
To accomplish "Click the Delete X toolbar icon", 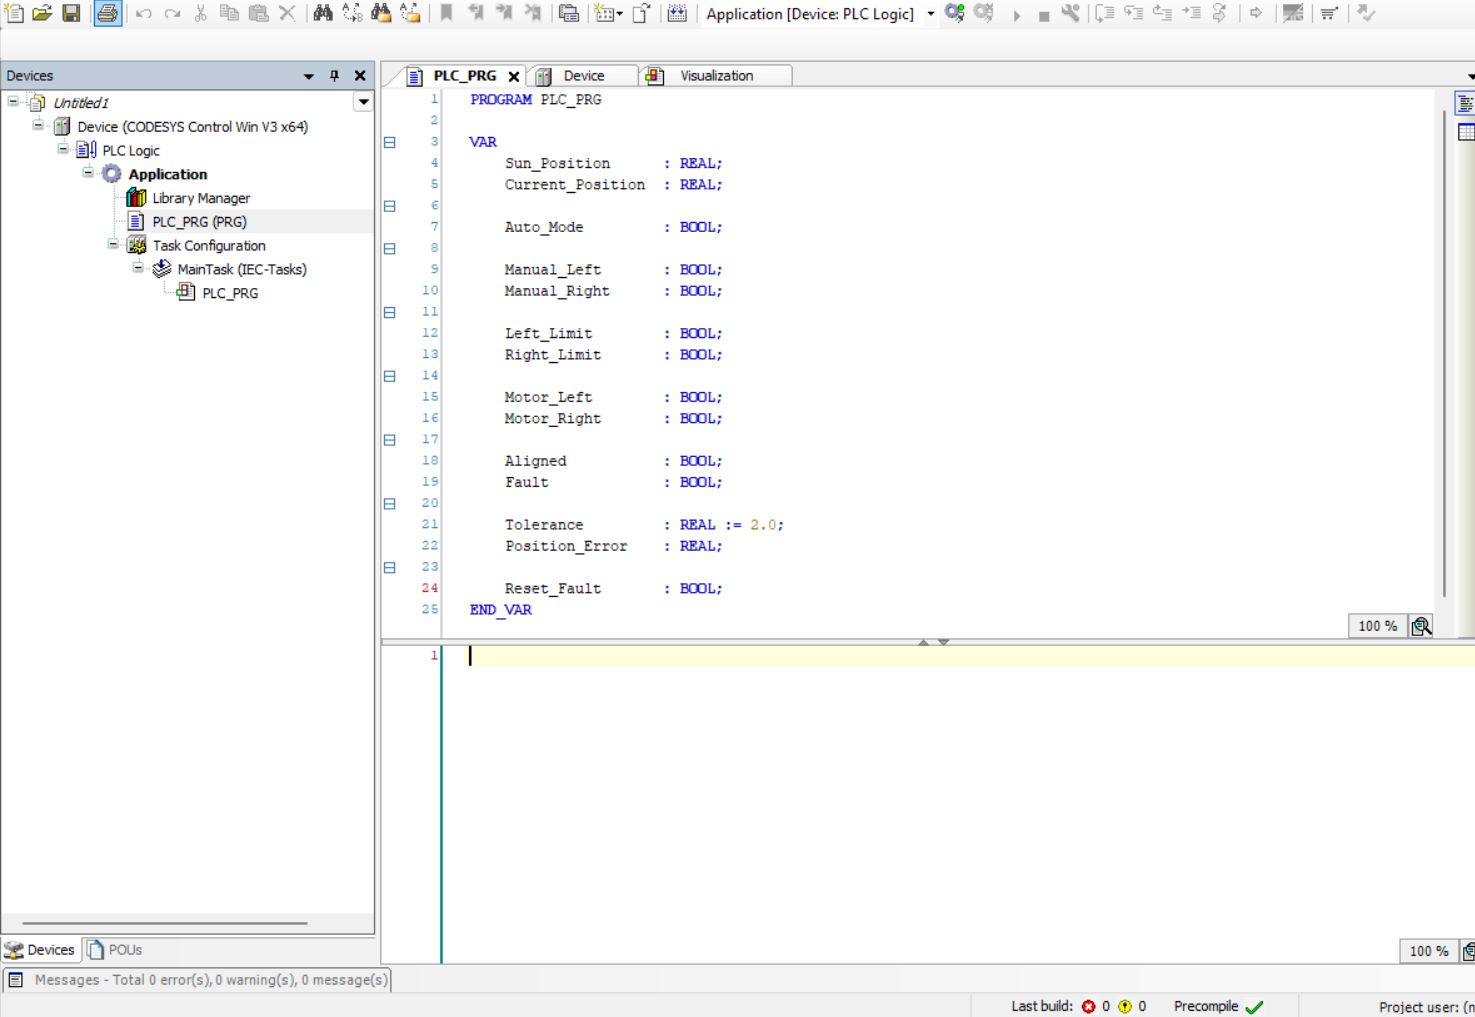I will (x=287, y=13).
